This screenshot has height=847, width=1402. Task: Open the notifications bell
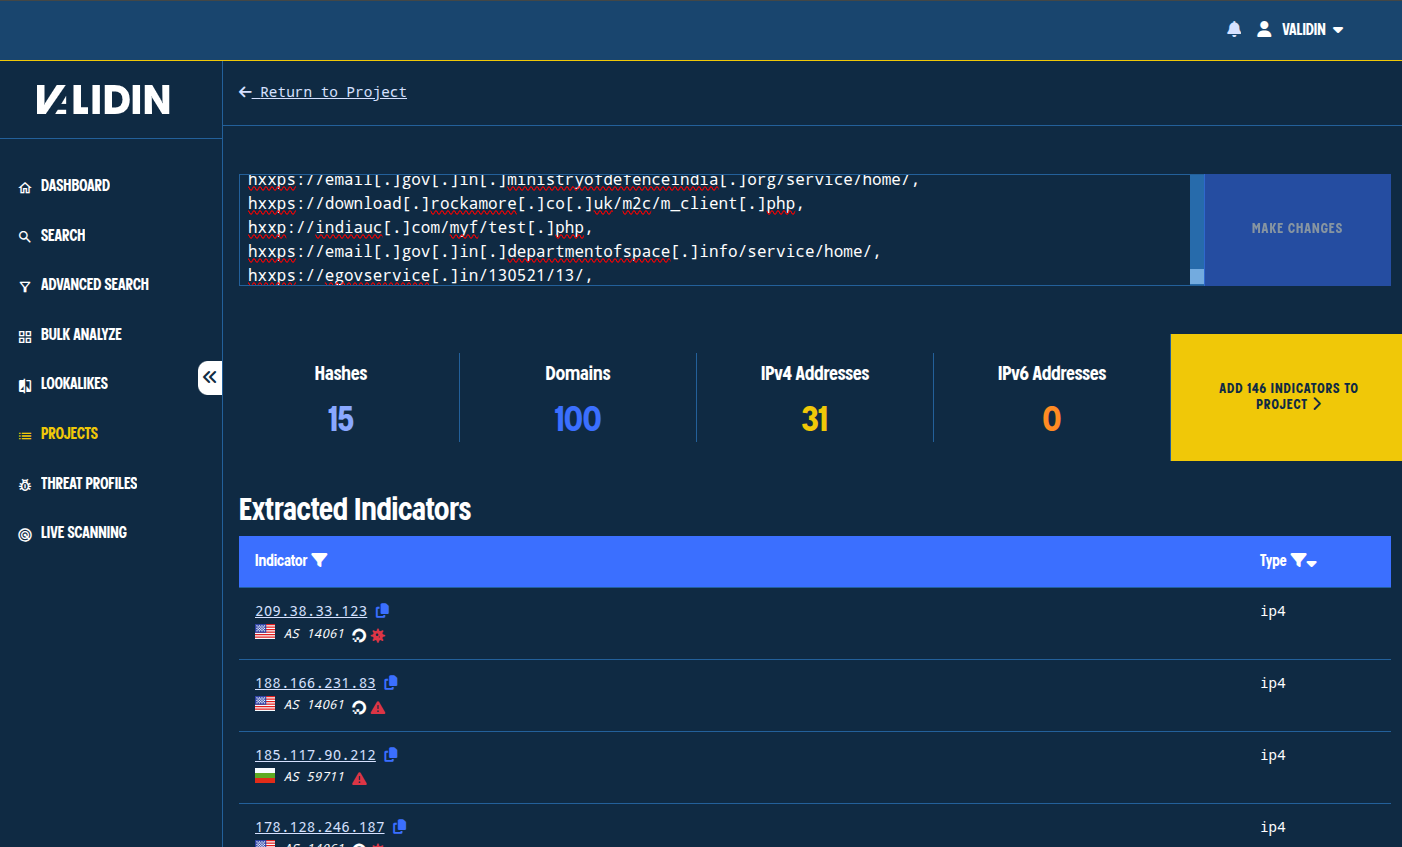[1234, 29]
